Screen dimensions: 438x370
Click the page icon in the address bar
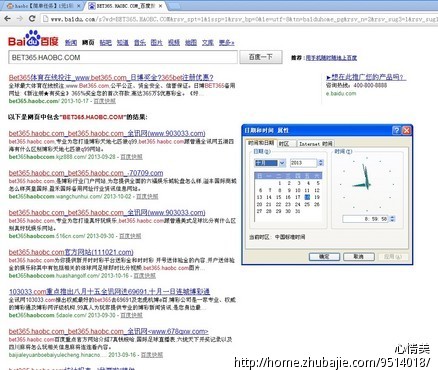pyautogui.click(x=45, y=19)
